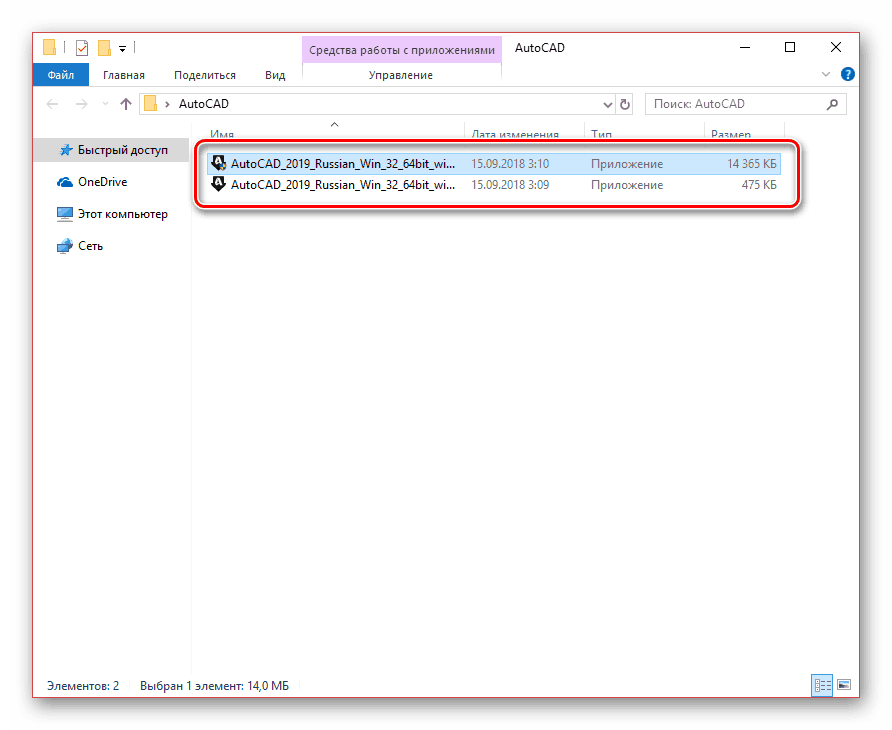Switch to the Главная tab
Screen dimensions: 892x730
123,75
